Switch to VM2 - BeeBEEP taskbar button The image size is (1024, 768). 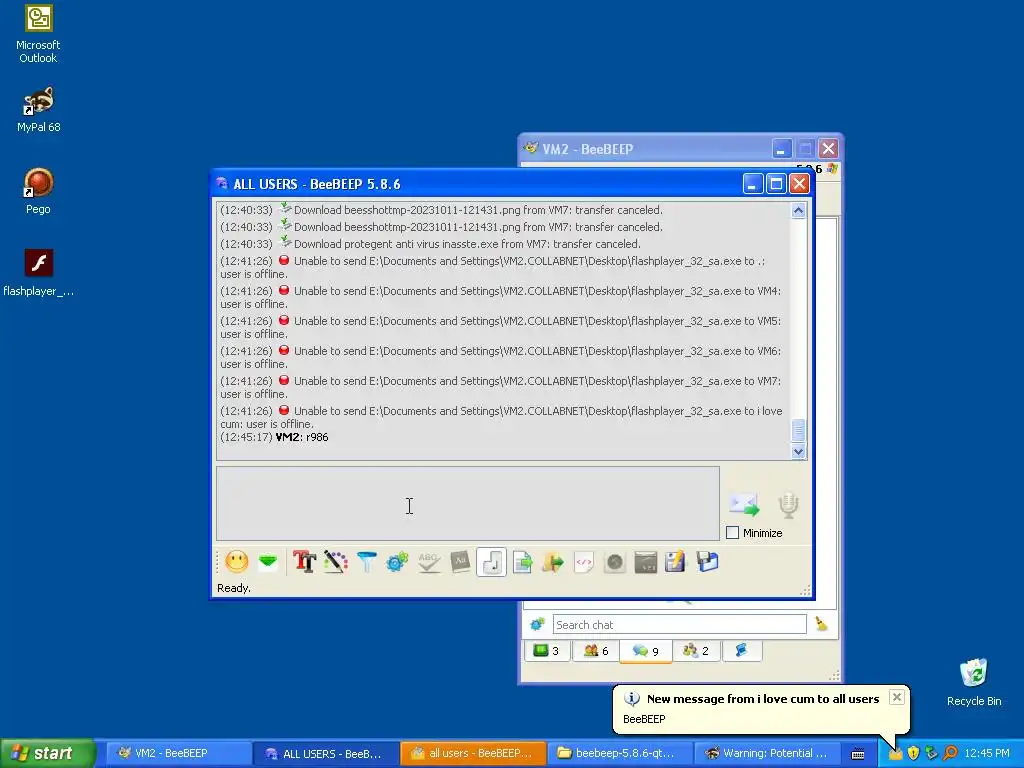click(178, 754)
